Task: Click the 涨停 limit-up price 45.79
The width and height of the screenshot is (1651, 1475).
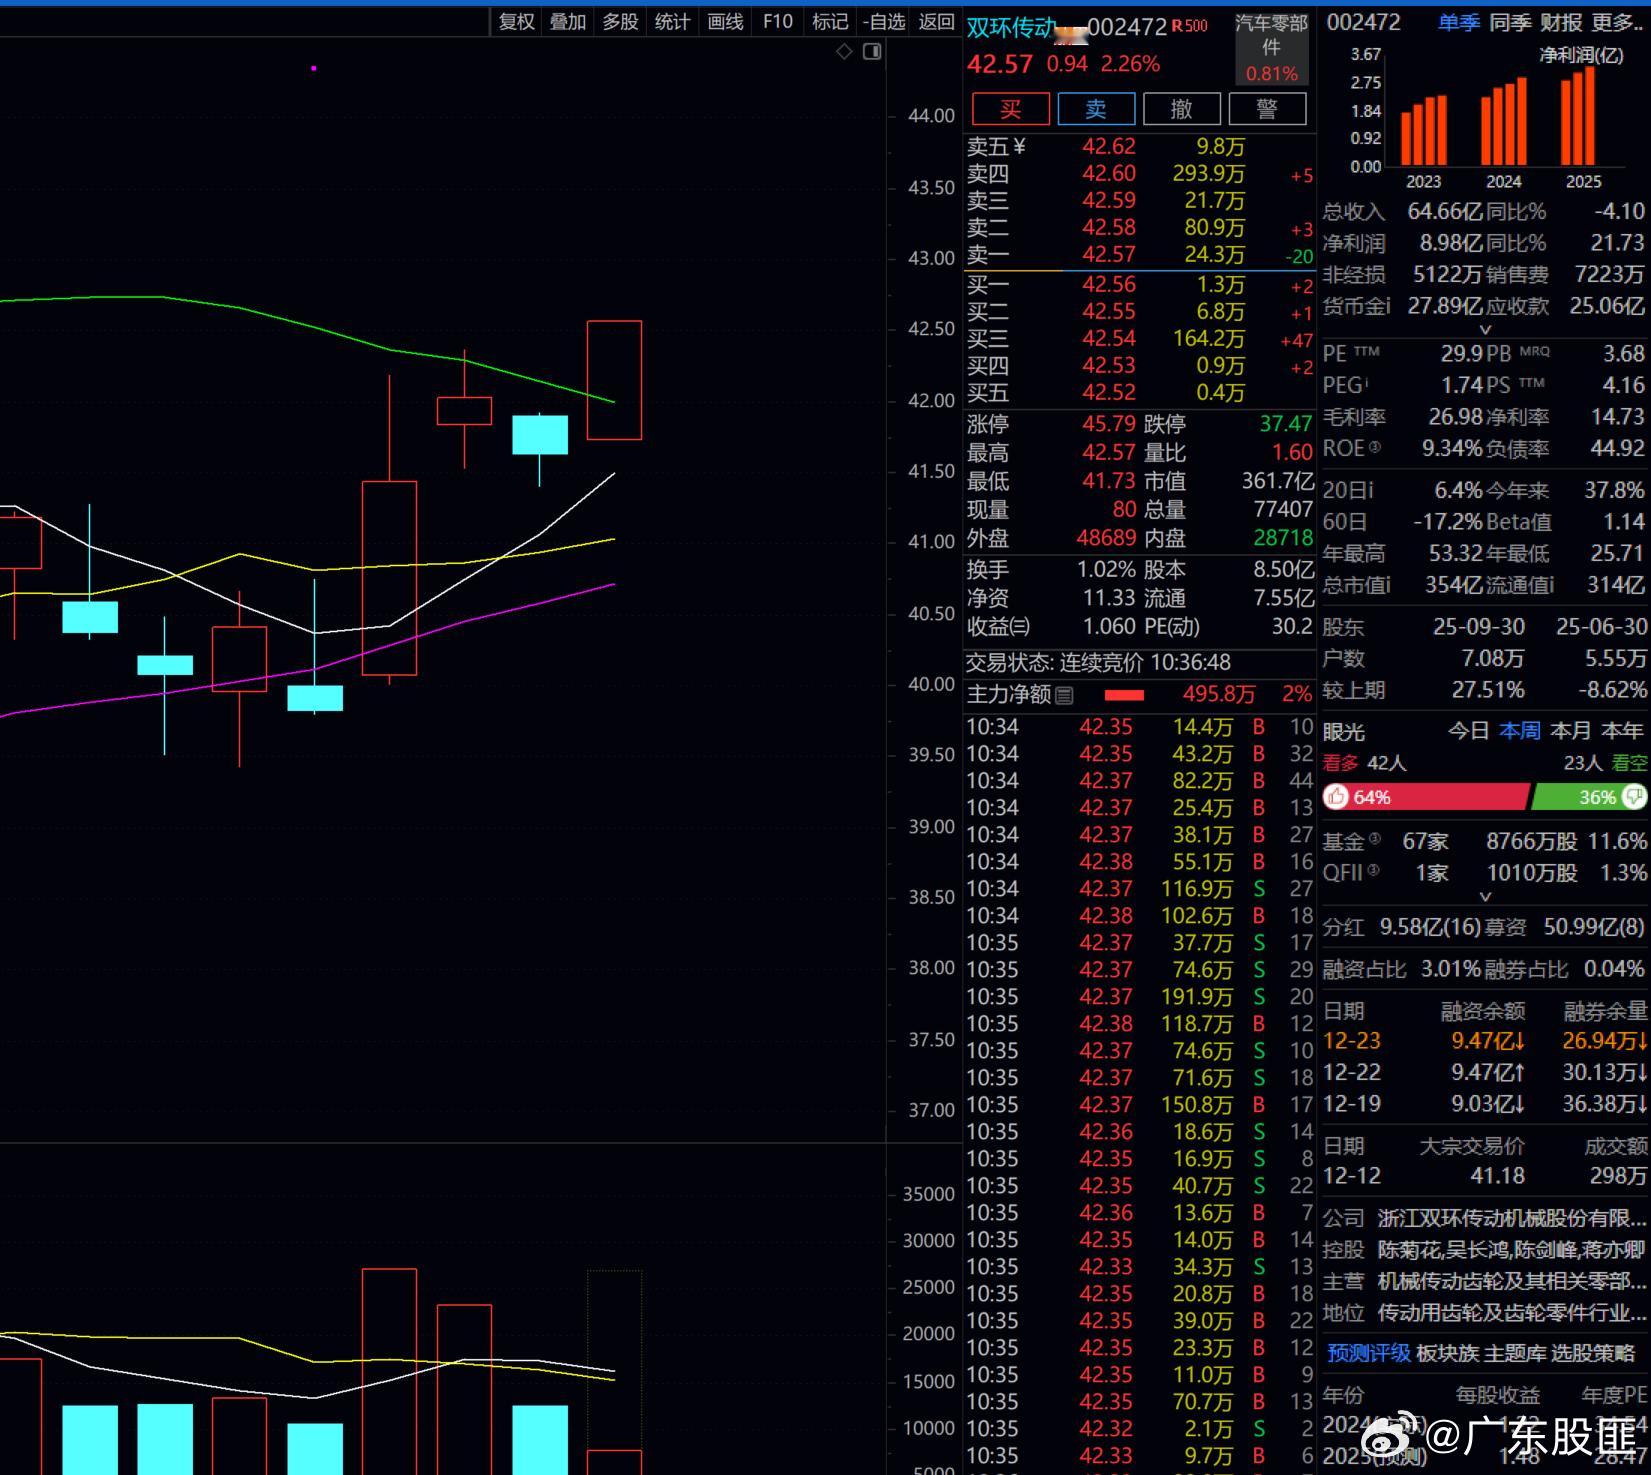Action: pyautogui.click(x=1108, y=424)
